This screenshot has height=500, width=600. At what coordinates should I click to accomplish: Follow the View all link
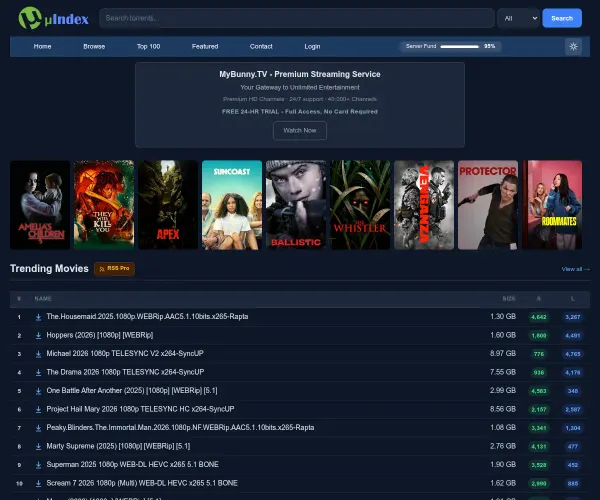(x=575, y=269)
